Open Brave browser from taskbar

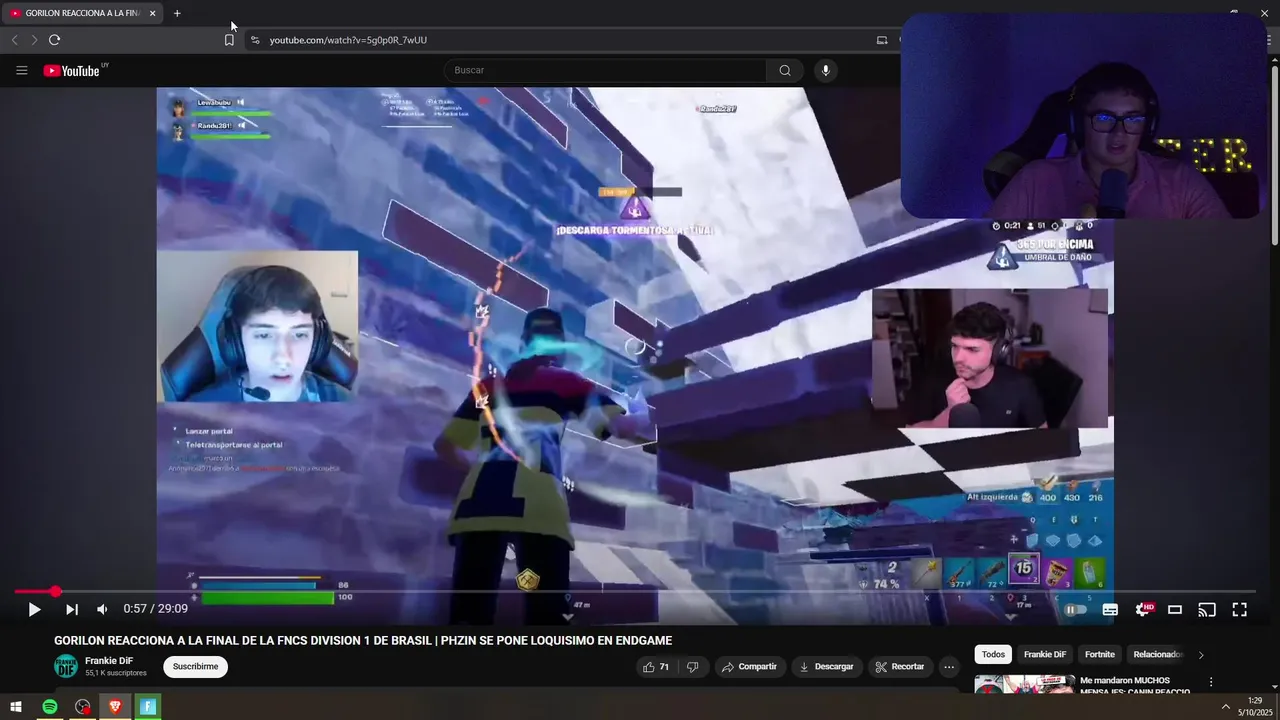click(x=115, y=707)
